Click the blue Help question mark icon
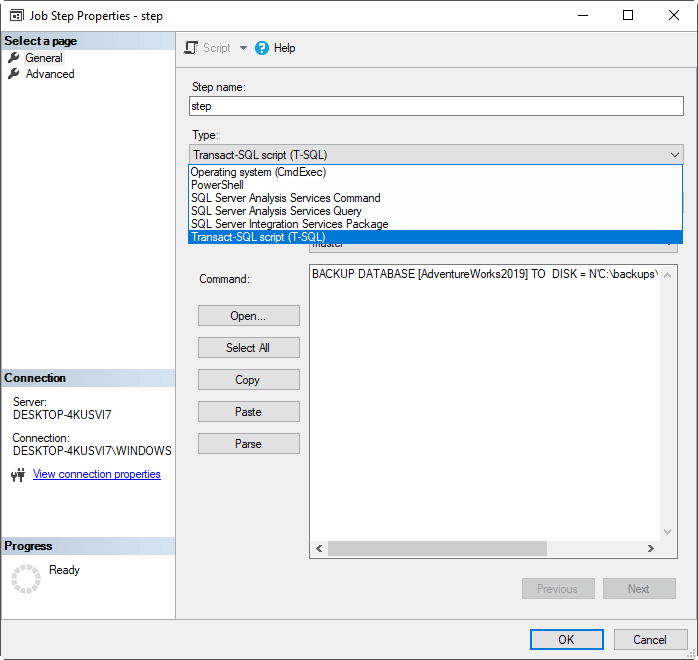698x660 pixels. [262, 48]
